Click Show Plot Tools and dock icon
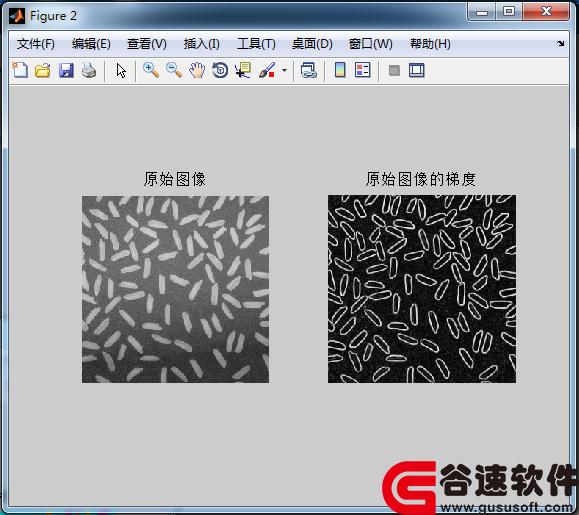Viewport: 579px width, 515px height. pos(417,70)
